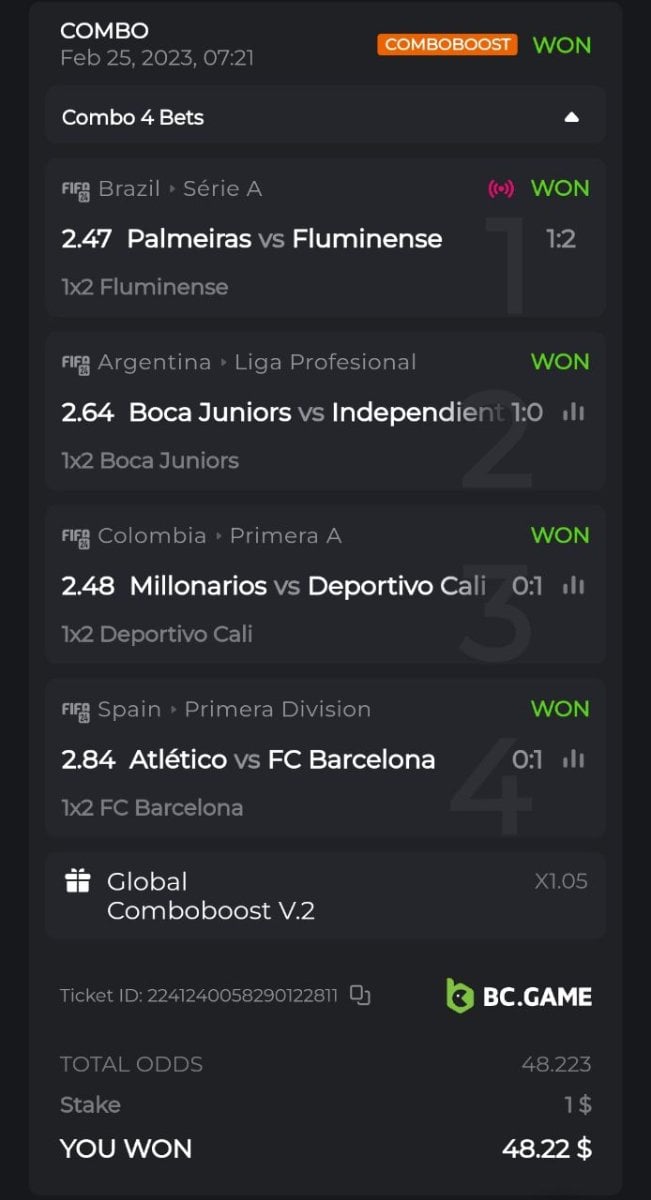Click the Brazil Série A league label

pos(180,188)
